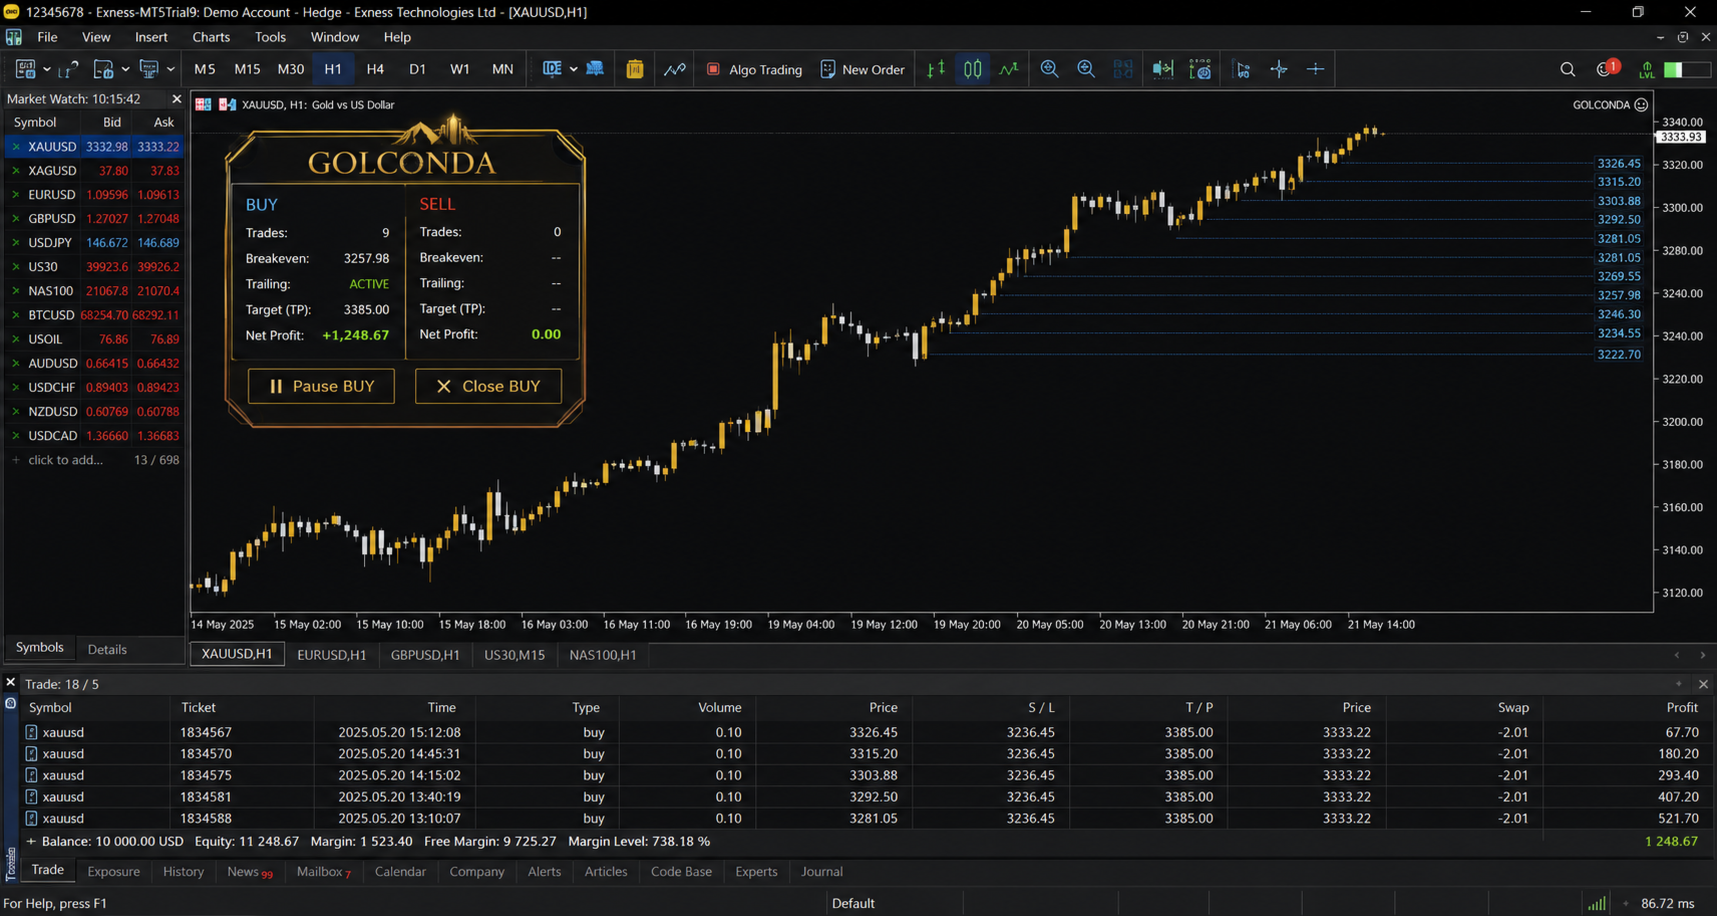Click the new chart toolbar icon

point(25,69)
